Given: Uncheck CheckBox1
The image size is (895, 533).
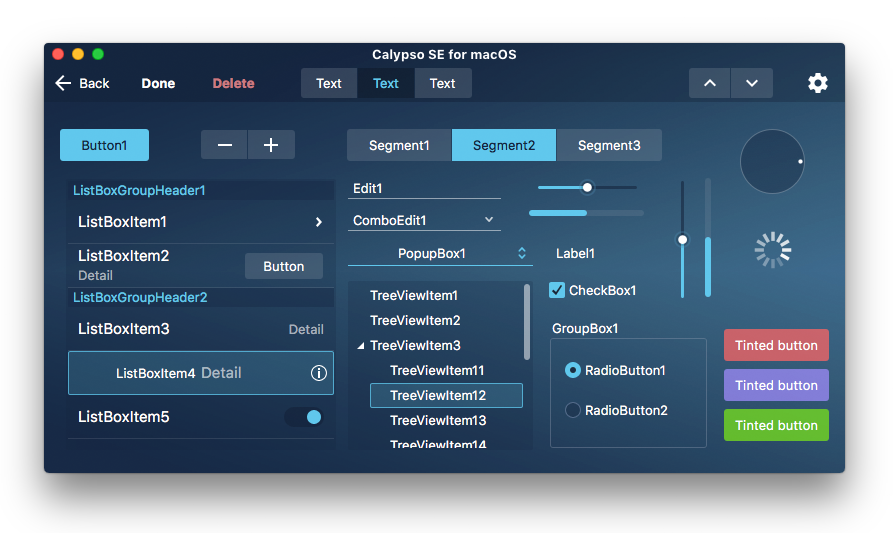Looking at the screenshot, I should pyautogui.click(x=557, y=290).
